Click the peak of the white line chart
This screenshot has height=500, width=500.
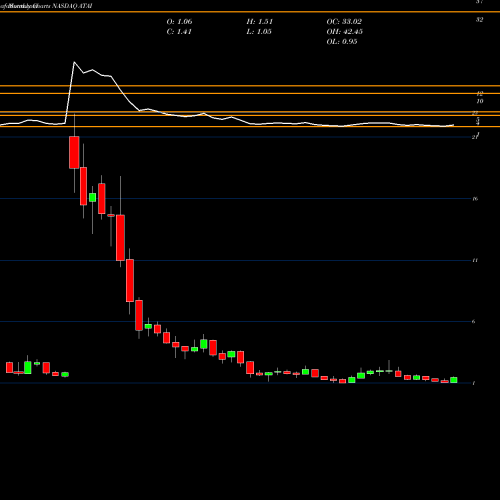point(74,62)
